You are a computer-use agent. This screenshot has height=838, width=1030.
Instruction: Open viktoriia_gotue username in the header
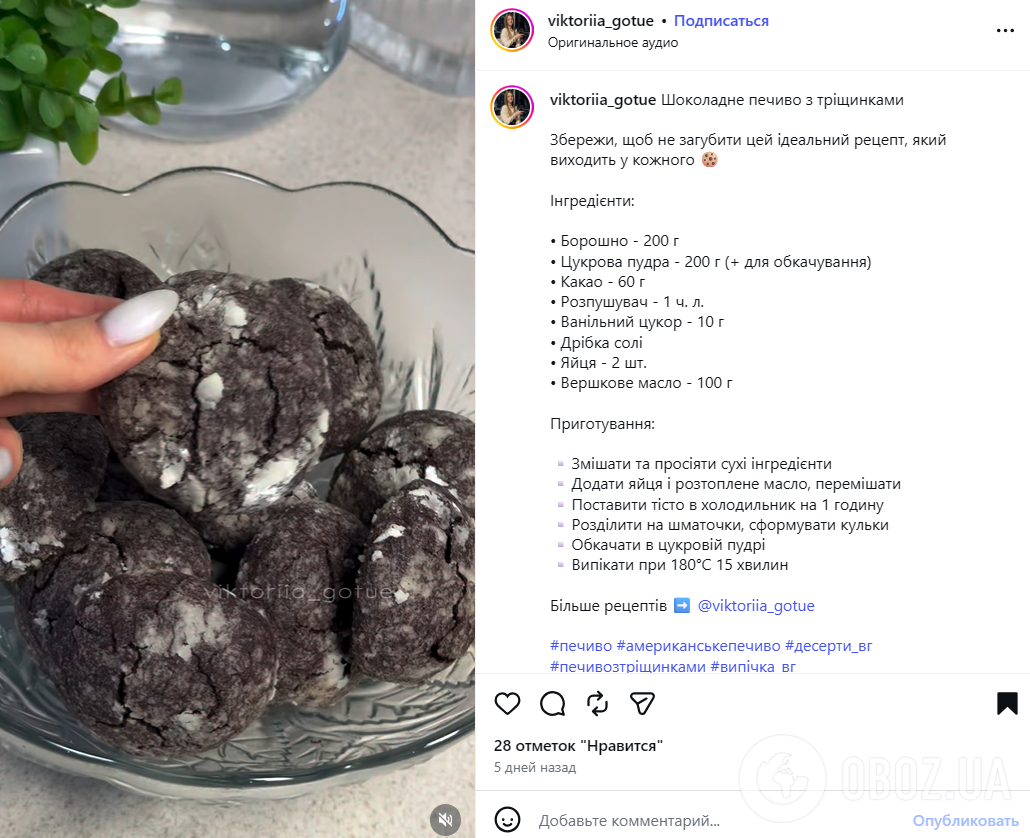[600, 21]
